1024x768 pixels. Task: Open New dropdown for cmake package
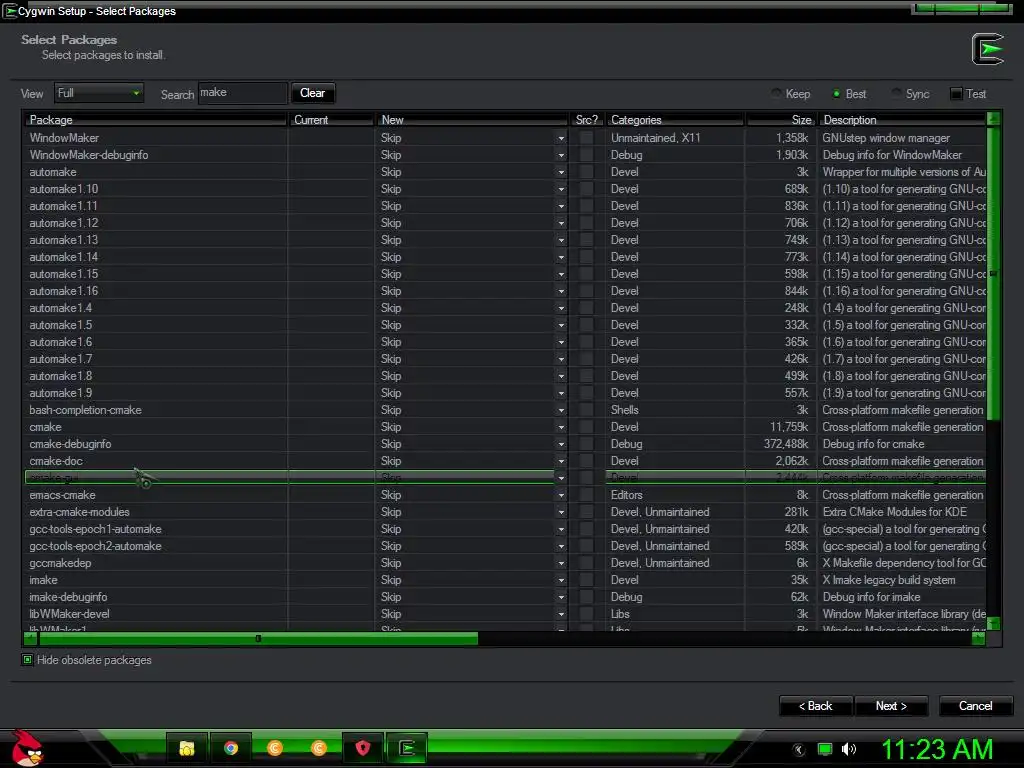(x=561, y=427)
